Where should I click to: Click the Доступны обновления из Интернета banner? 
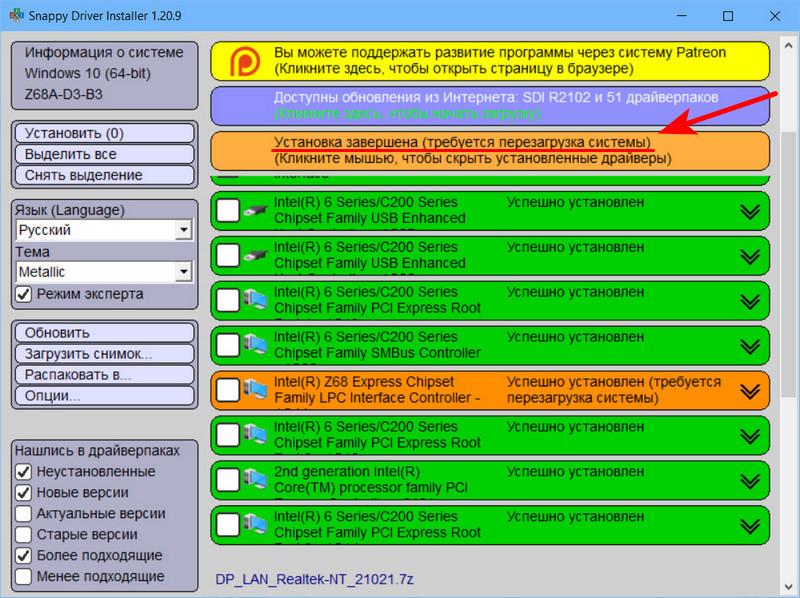(x=490, y=106)
